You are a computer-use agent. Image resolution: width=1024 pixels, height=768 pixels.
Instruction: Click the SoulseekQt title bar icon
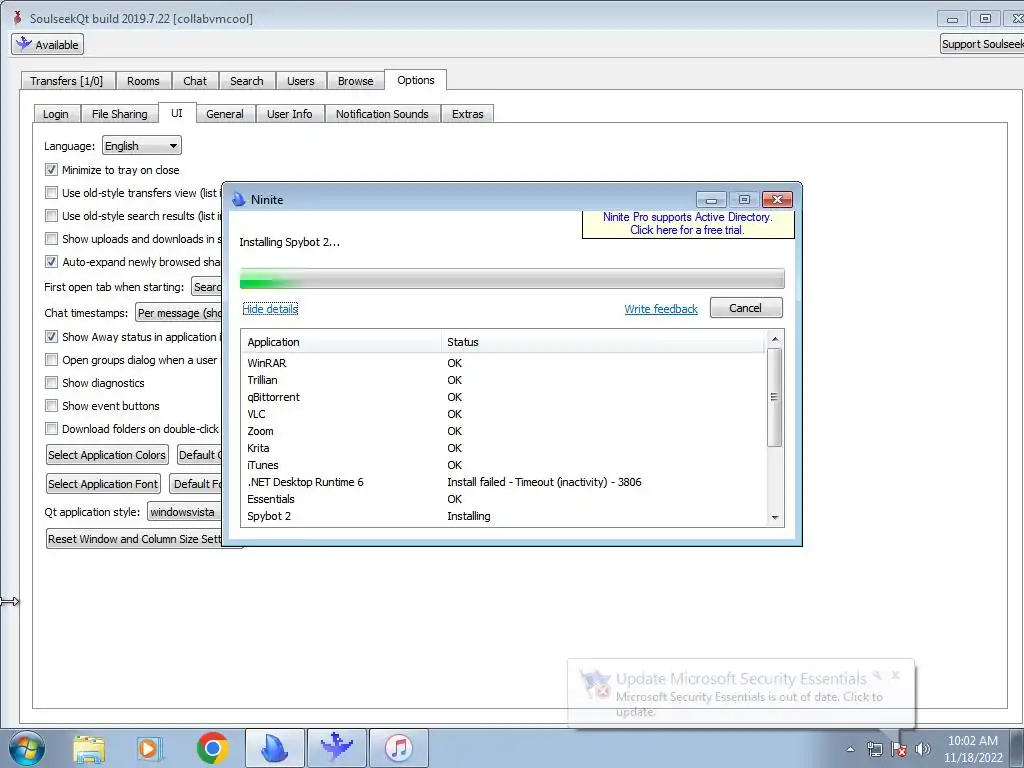tap(18, 18)
